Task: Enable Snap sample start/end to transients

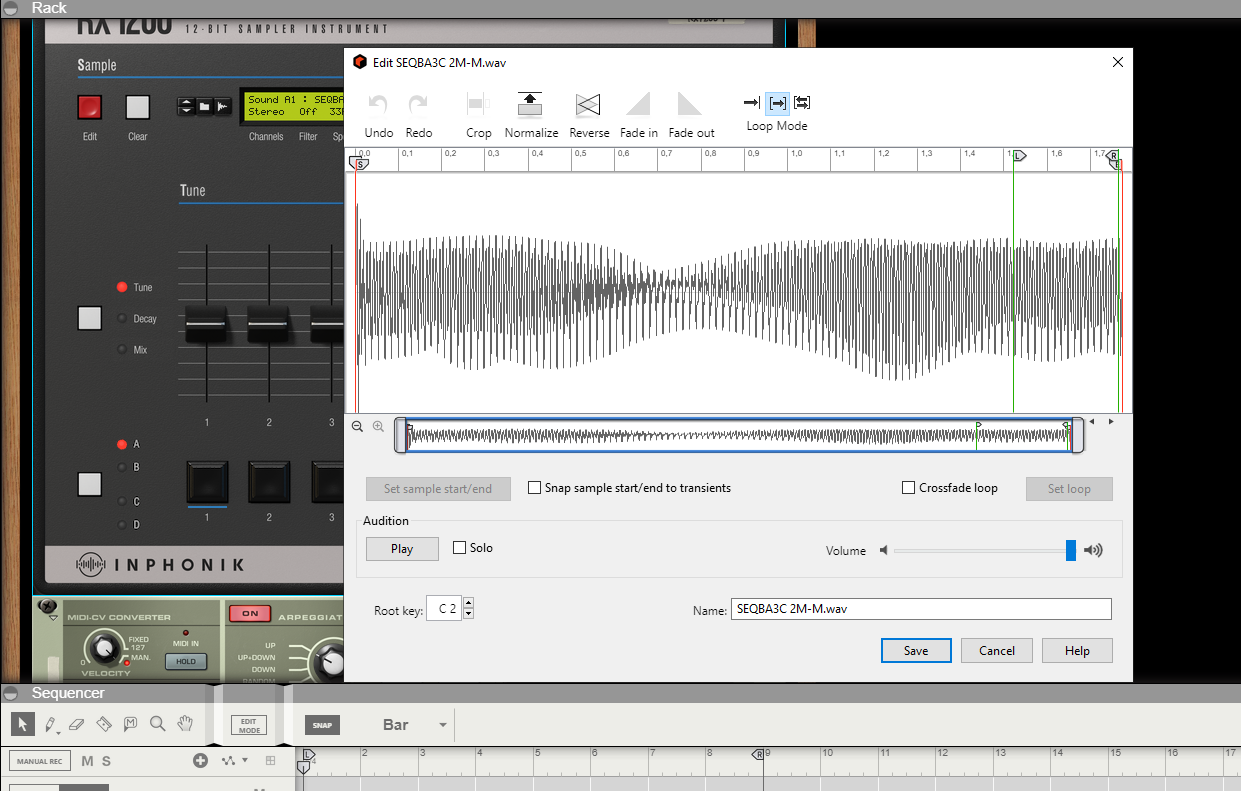Action: [x=535, y=488]
